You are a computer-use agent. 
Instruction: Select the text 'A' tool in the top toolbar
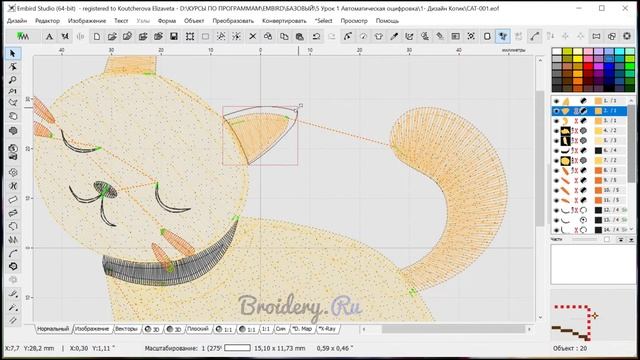49,36
